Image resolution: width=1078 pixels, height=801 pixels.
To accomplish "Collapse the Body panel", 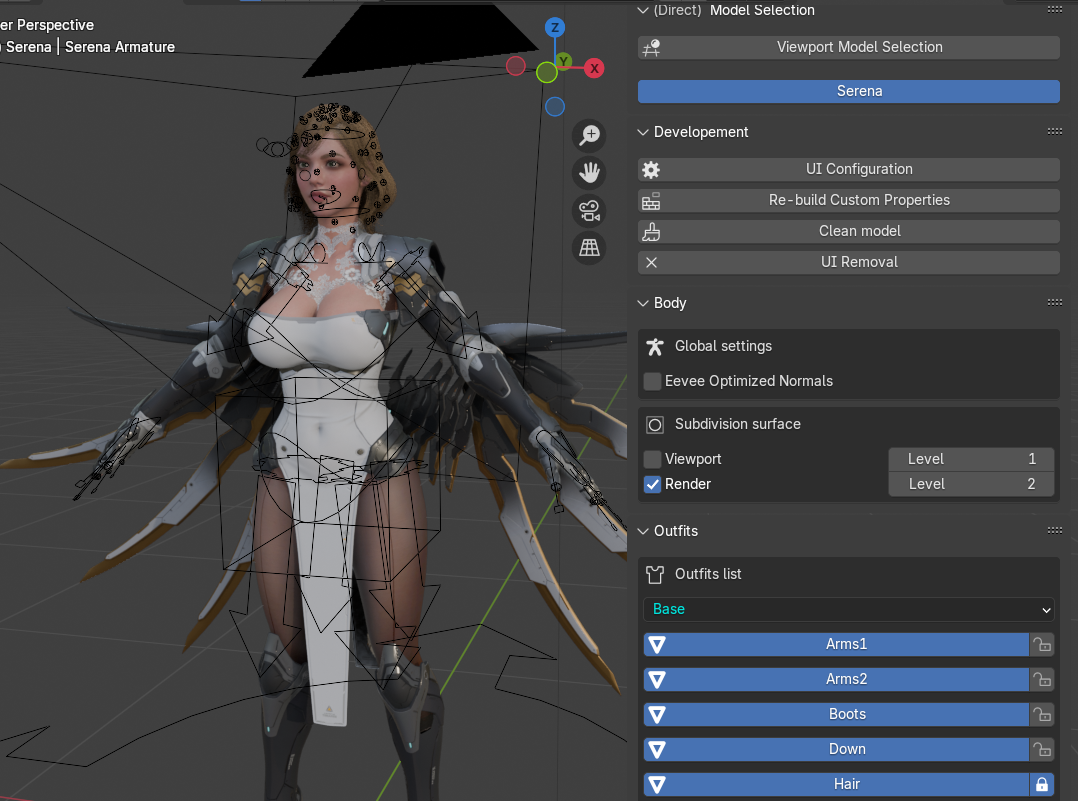I will point(643,303).
